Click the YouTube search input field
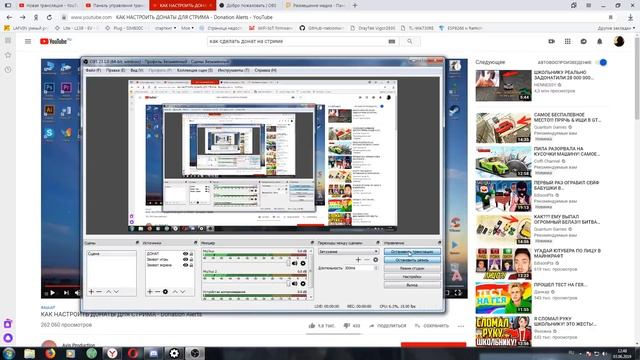Viewport: 640px width, 360px height. coord(296,41)
